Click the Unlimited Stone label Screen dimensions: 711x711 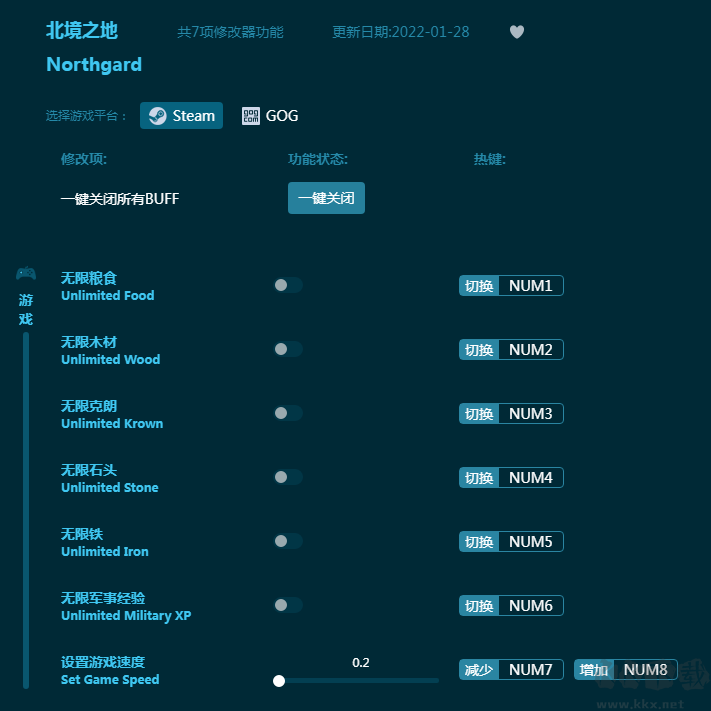pyautogui.click(x=110, y=487)
